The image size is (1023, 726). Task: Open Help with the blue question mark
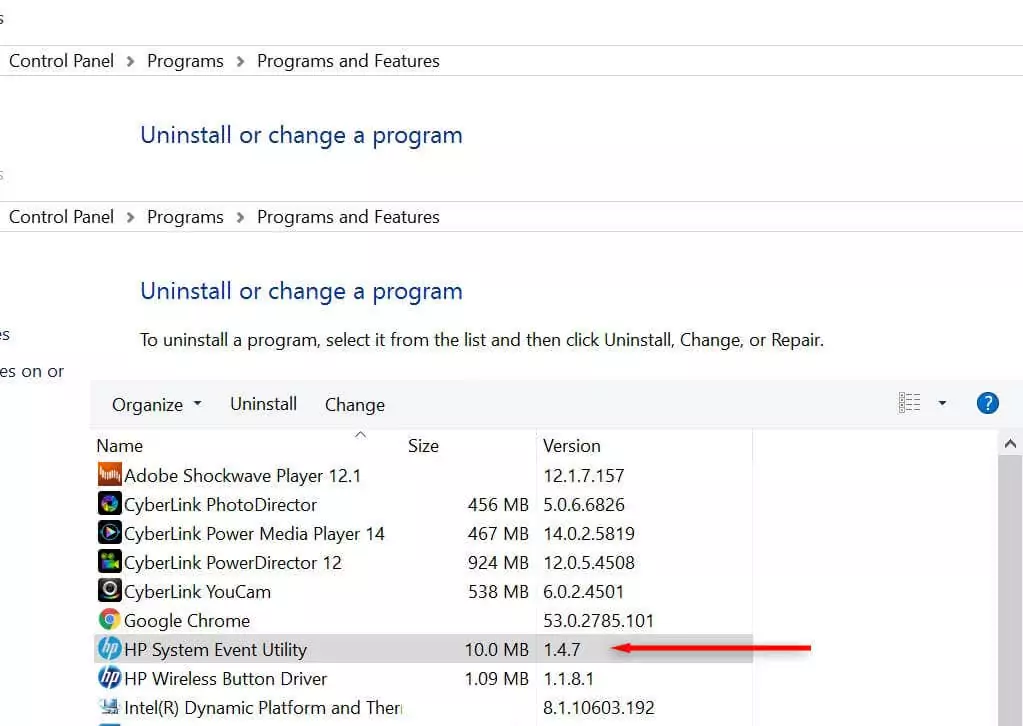tap(988, 403)
